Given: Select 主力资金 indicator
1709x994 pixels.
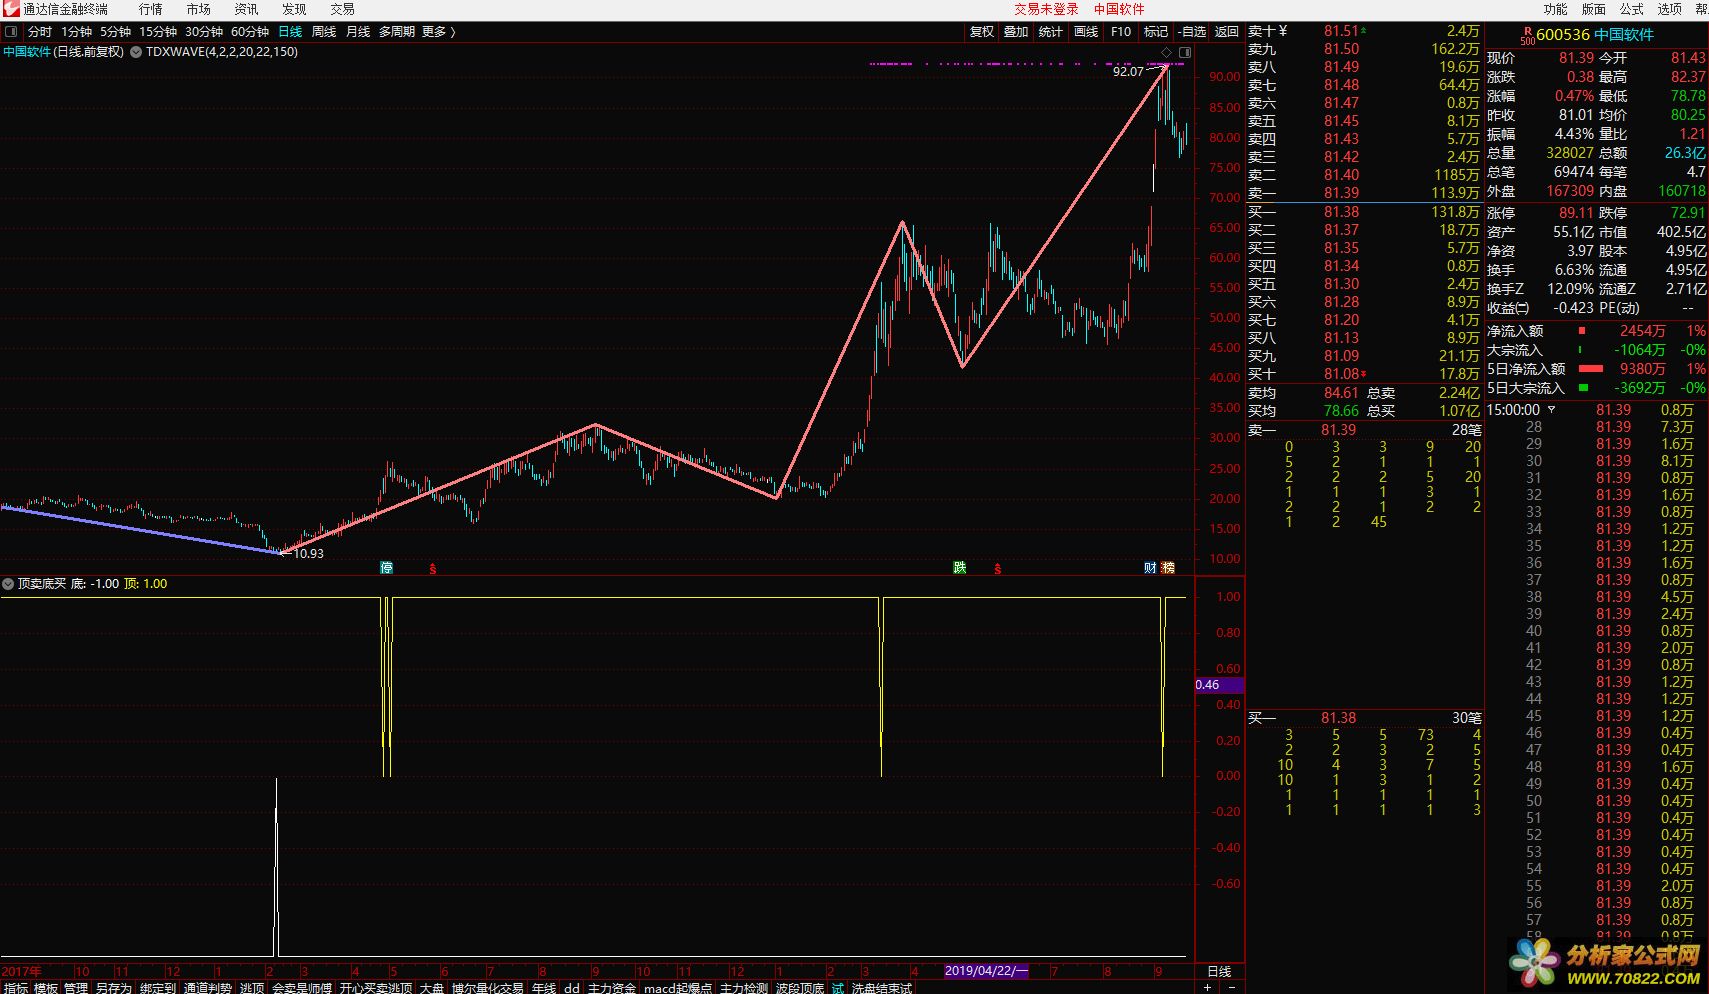Looking at the screenshot, I should 612,988.
